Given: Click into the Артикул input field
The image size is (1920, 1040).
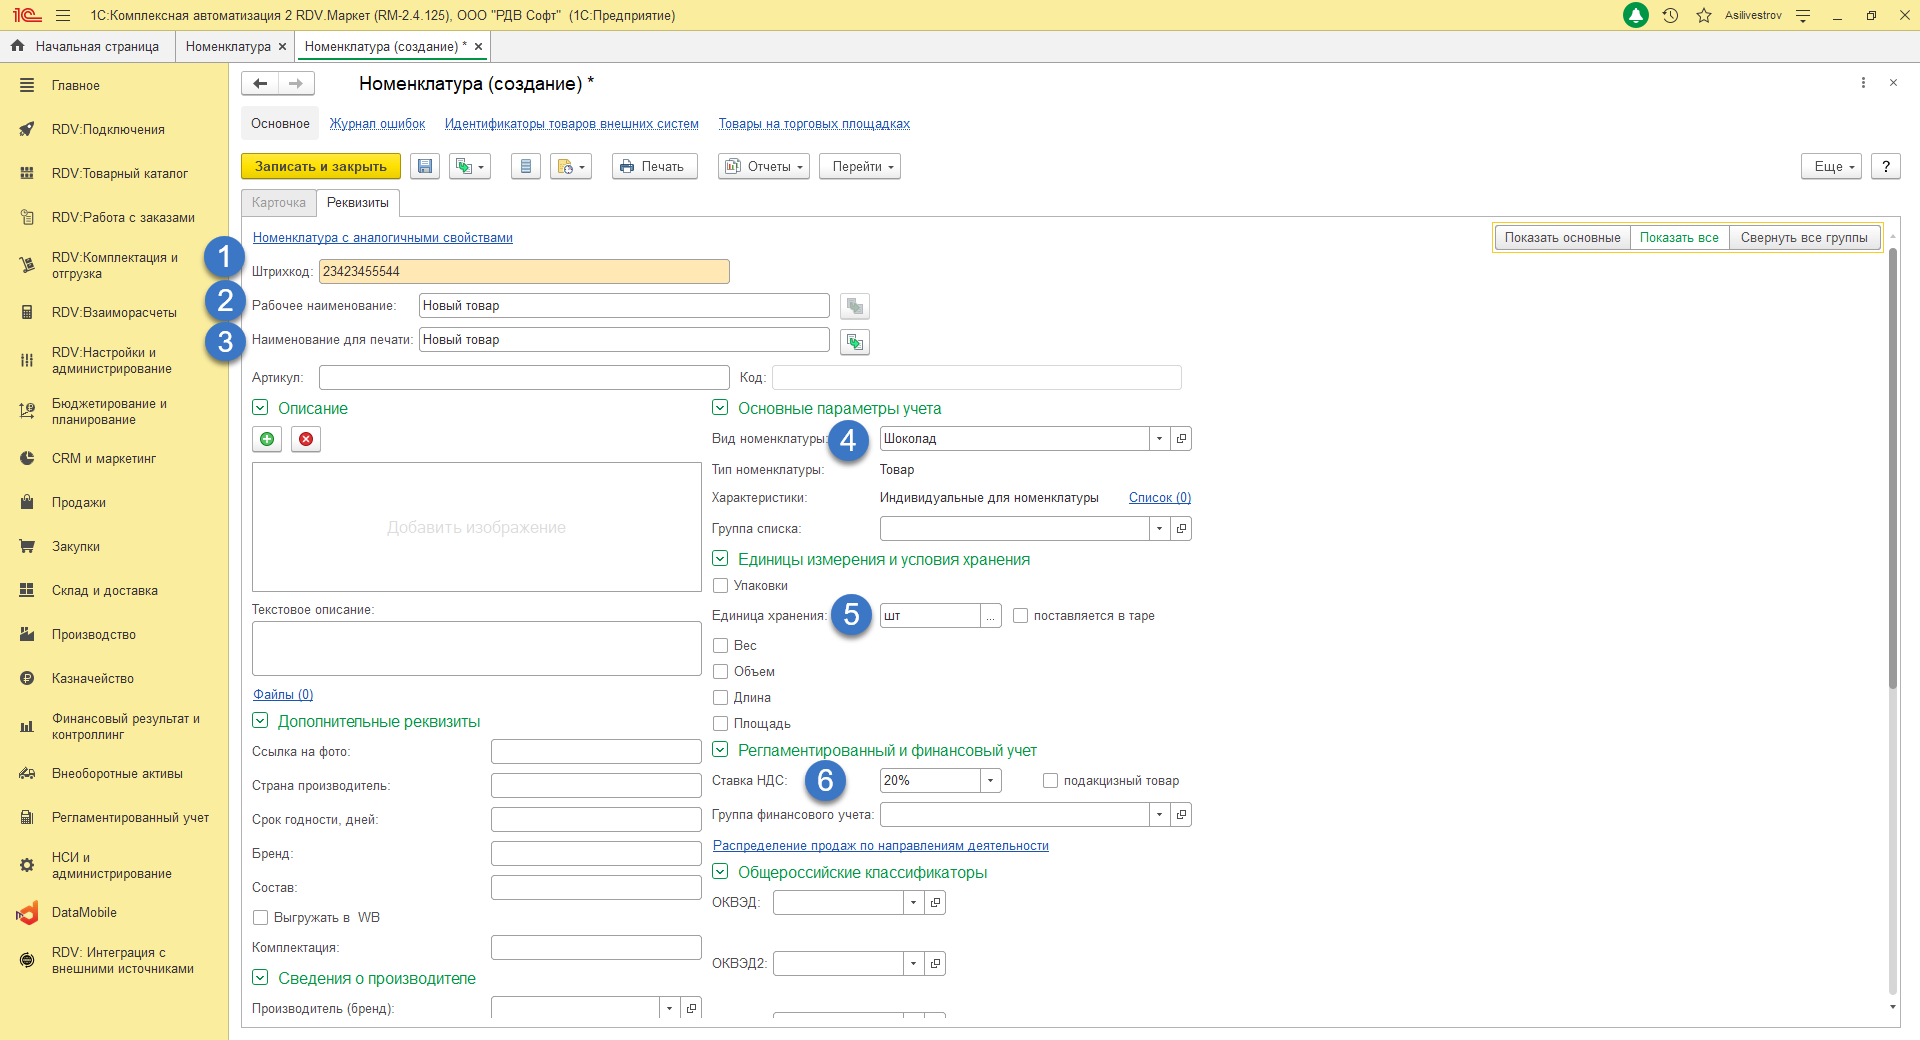Looking at the screenshot, I should point(524,378).
